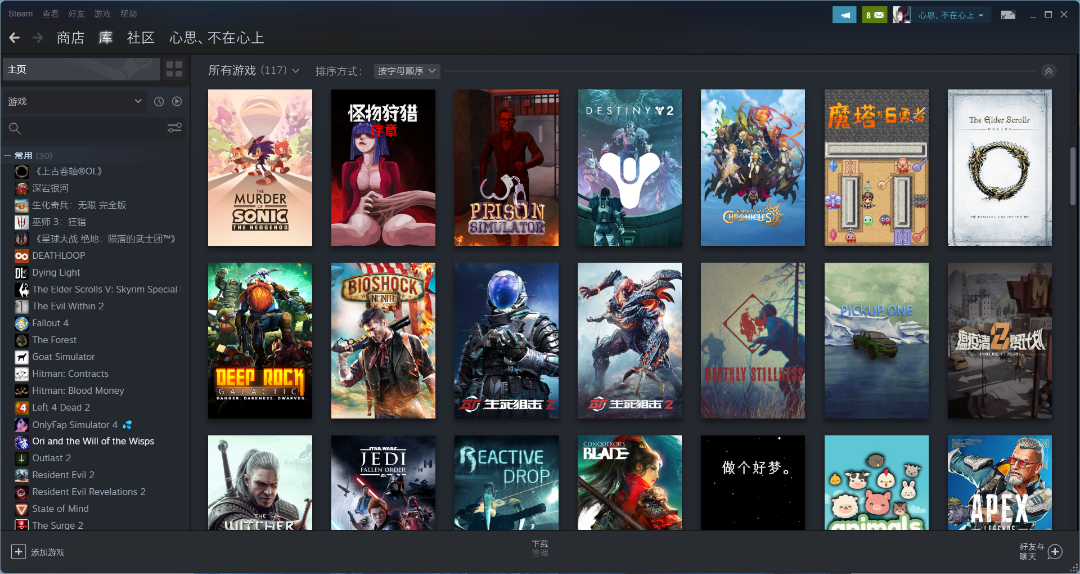
Task: Open the 所有游戏 (117) dropdown
Action: (253, 70)
